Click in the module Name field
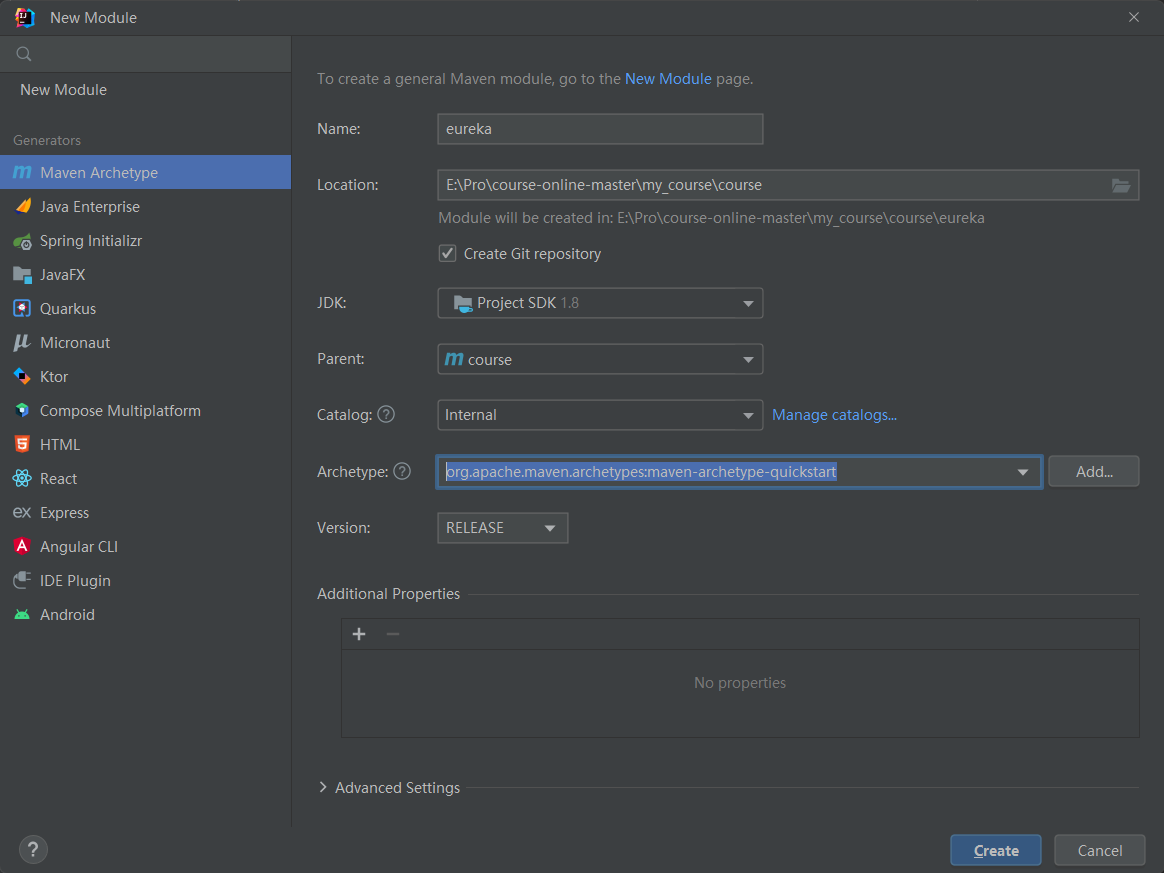This screenshot has height=873, width=1164. pos(600,129)
